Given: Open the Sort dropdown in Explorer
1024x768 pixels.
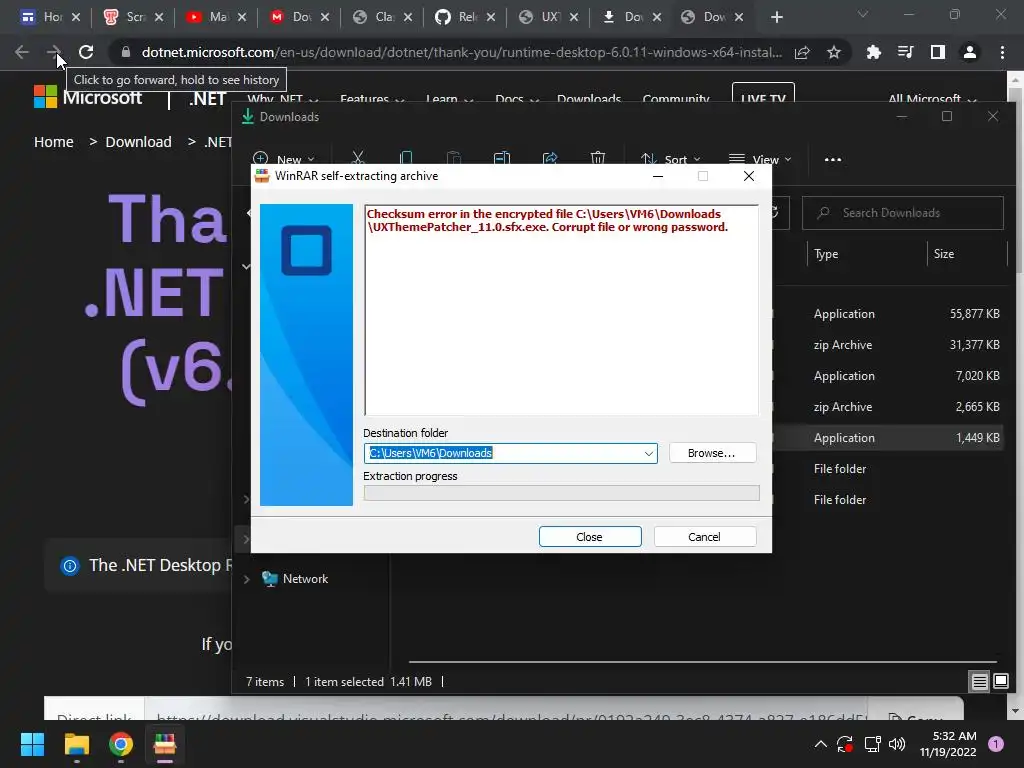Looking at the screenshot, I should [x=671, y=159].
